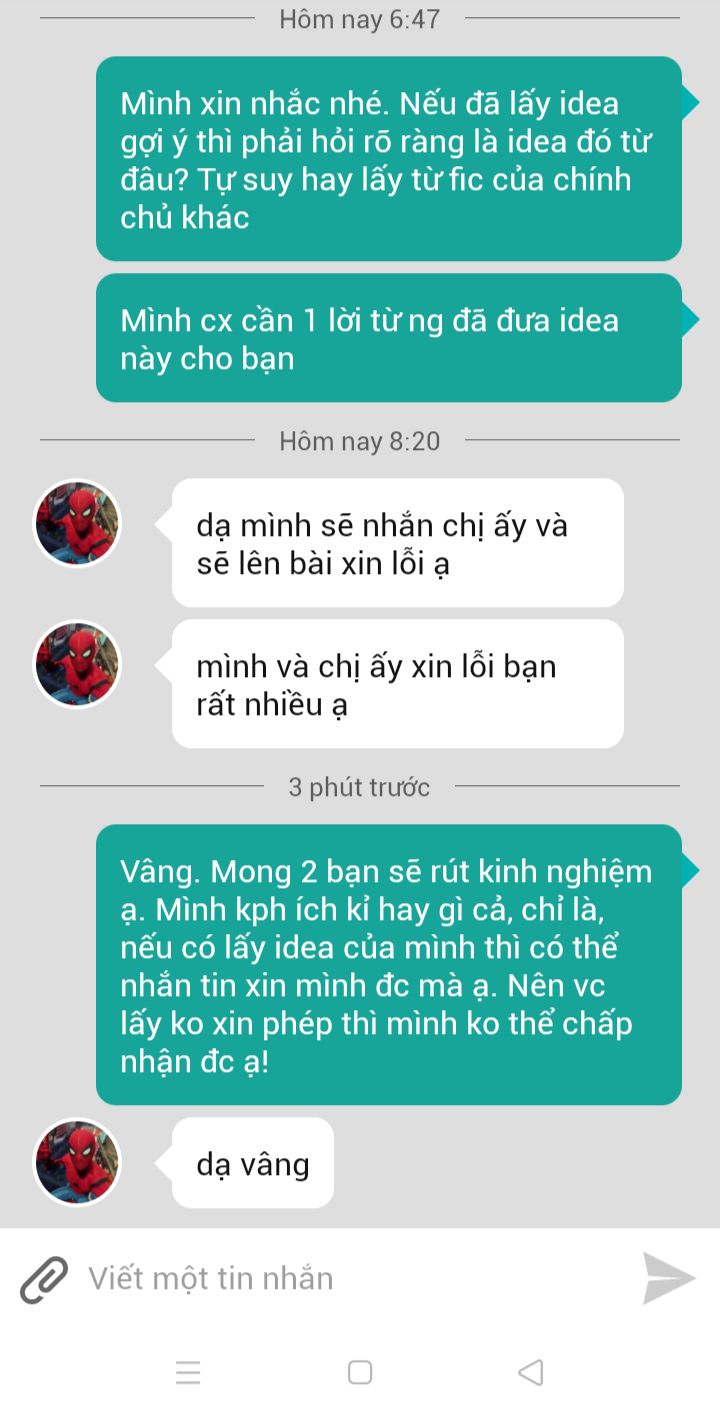Tap the Android home square button
Viewport: 720px width, 1416px height.
coord(360,1372)
